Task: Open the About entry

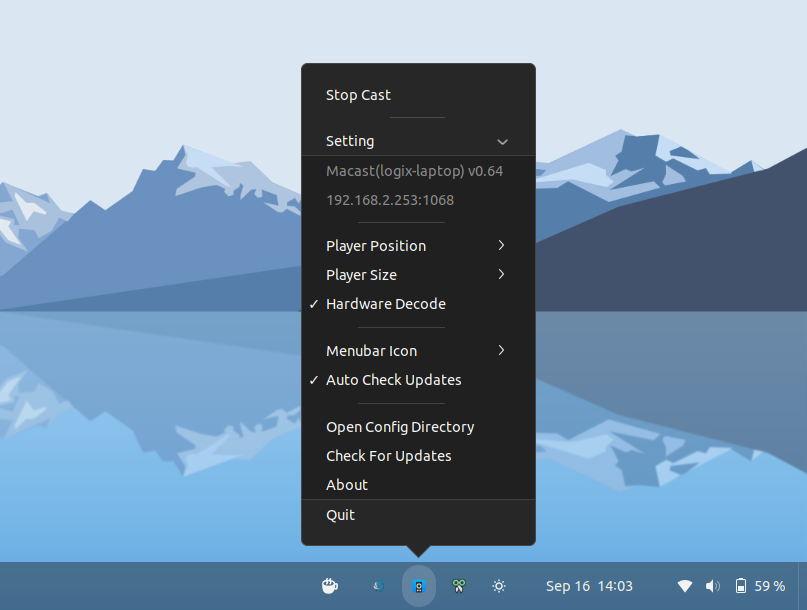Action: (x=347, y=484)
